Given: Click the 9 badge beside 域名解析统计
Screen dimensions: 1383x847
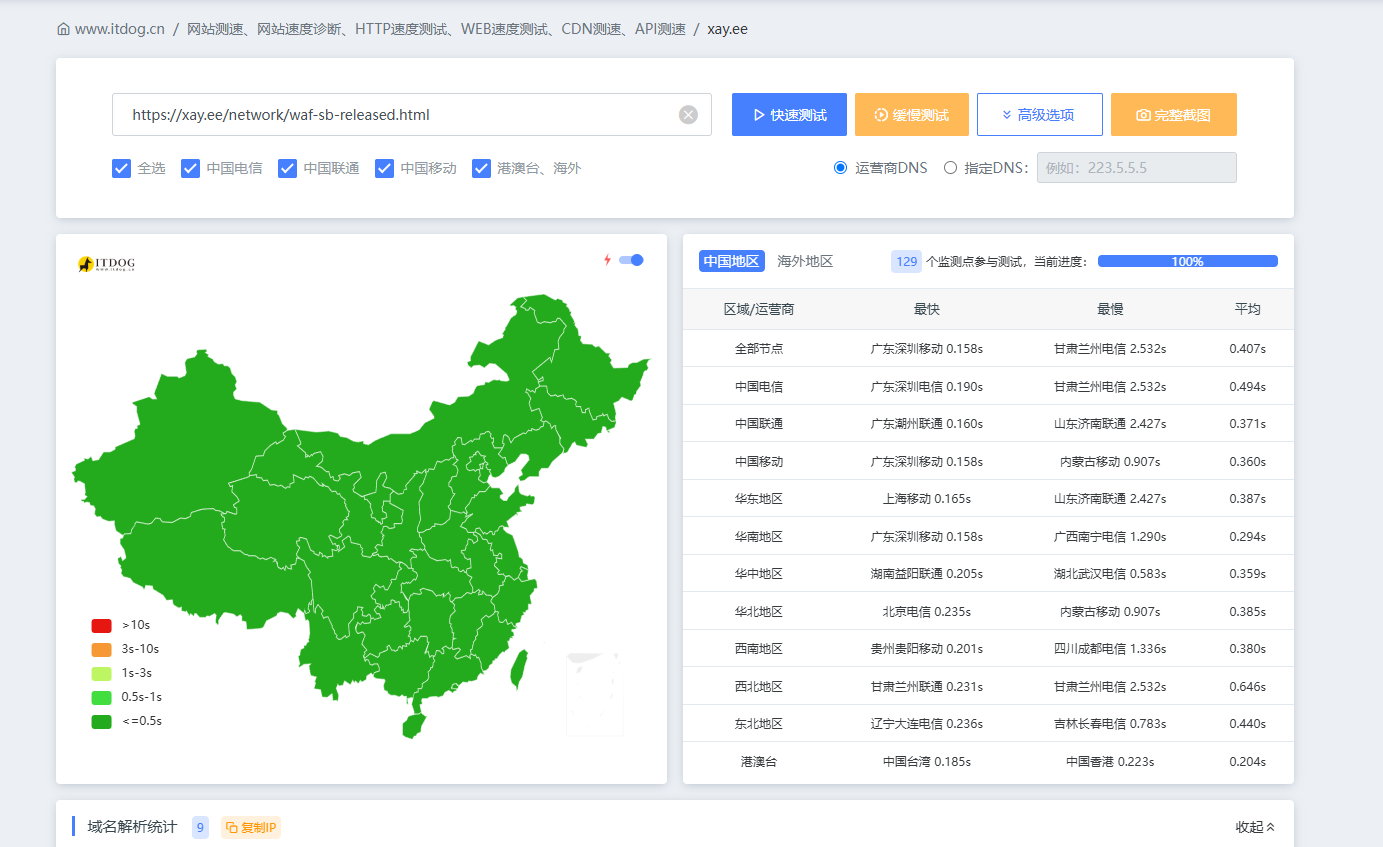Looking at the screenshot, I should point(201,828).
